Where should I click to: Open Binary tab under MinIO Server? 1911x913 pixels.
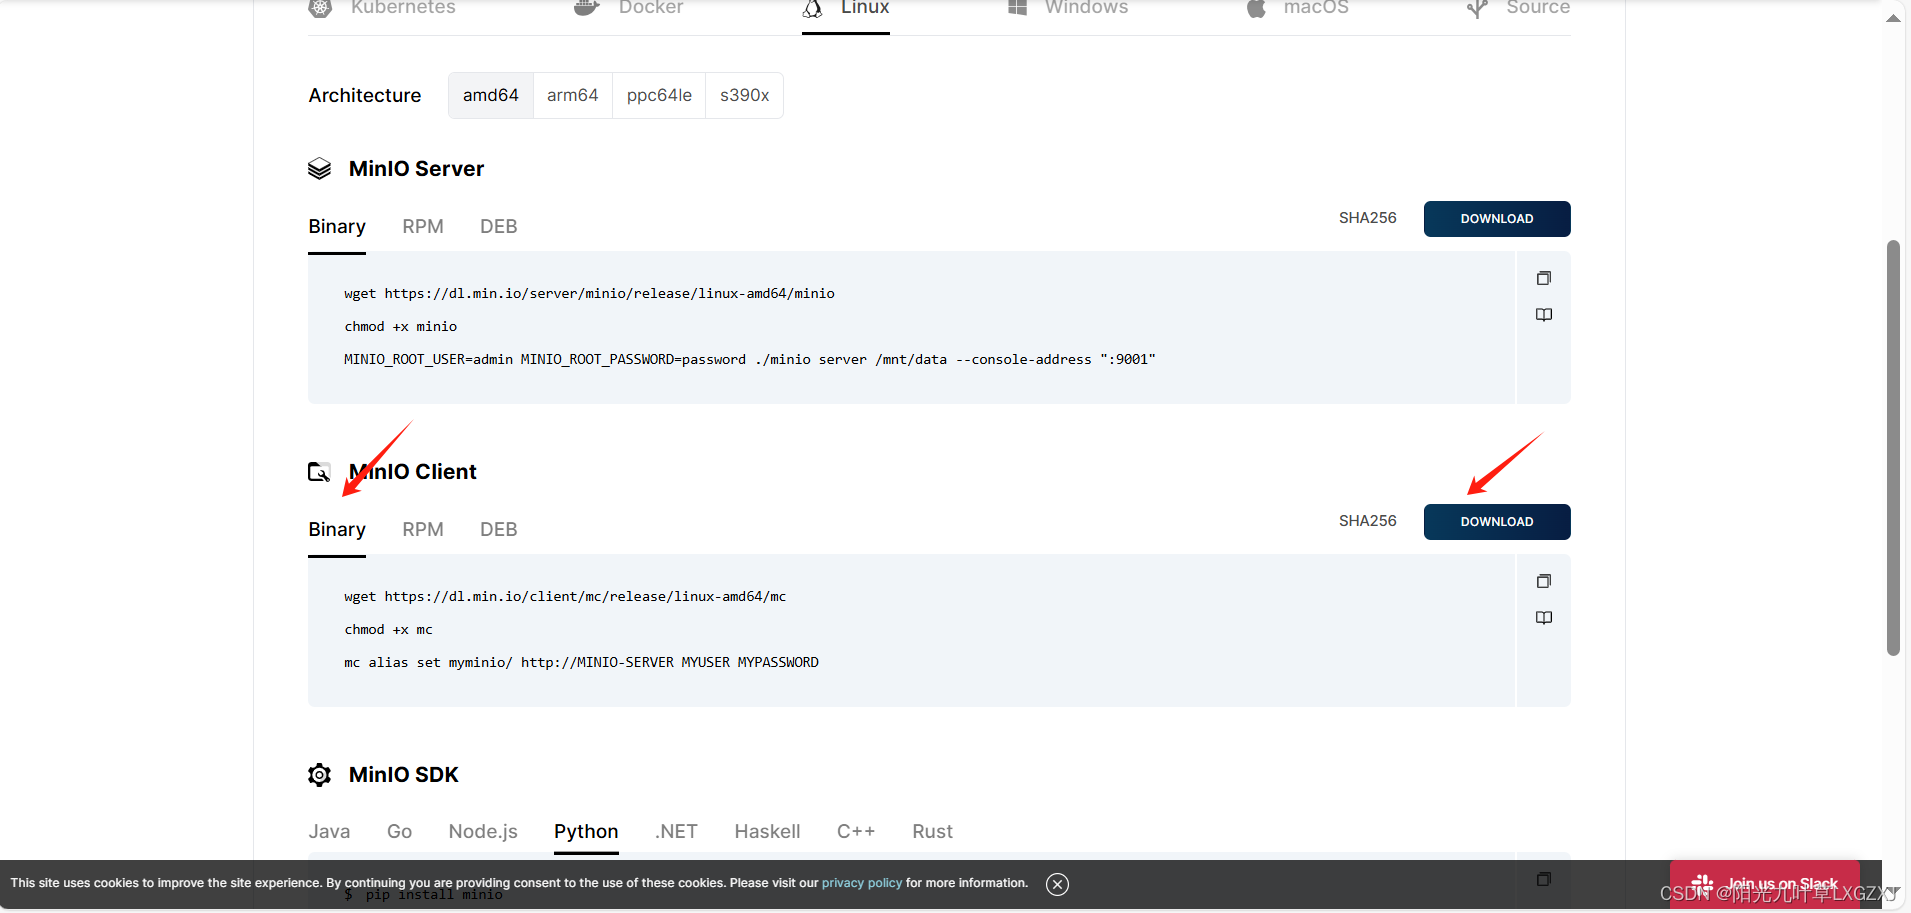[337, 227]
